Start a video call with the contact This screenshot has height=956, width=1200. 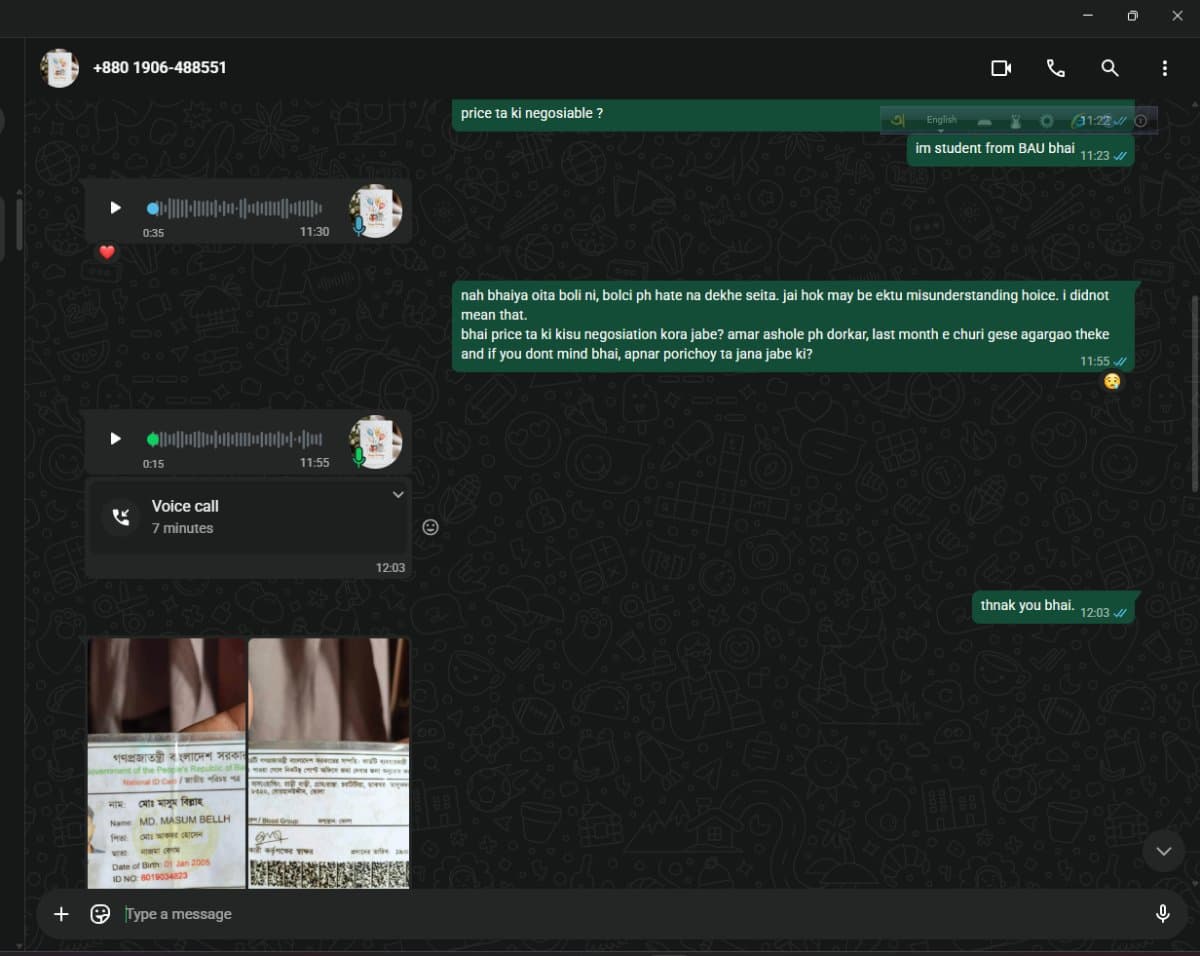(x=1001, y=68)
